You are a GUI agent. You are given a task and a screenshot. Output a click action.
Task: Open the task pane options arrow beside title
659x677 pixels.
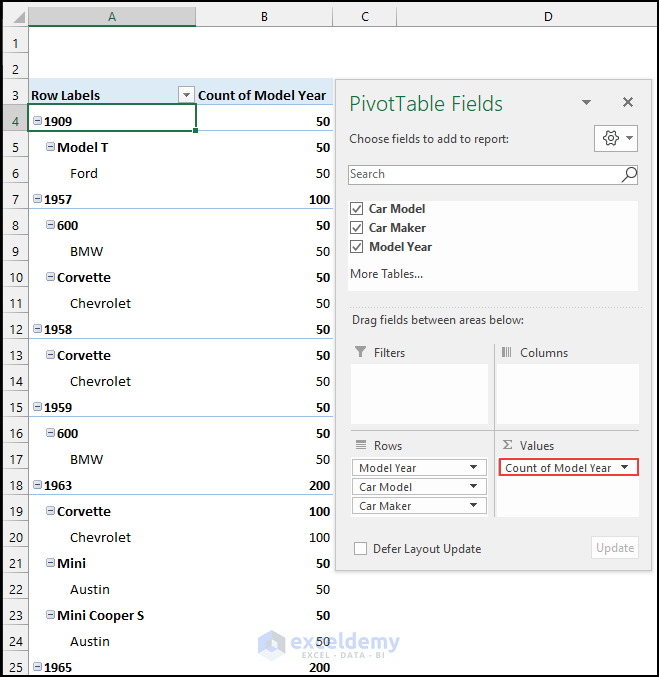pos(586,102)
